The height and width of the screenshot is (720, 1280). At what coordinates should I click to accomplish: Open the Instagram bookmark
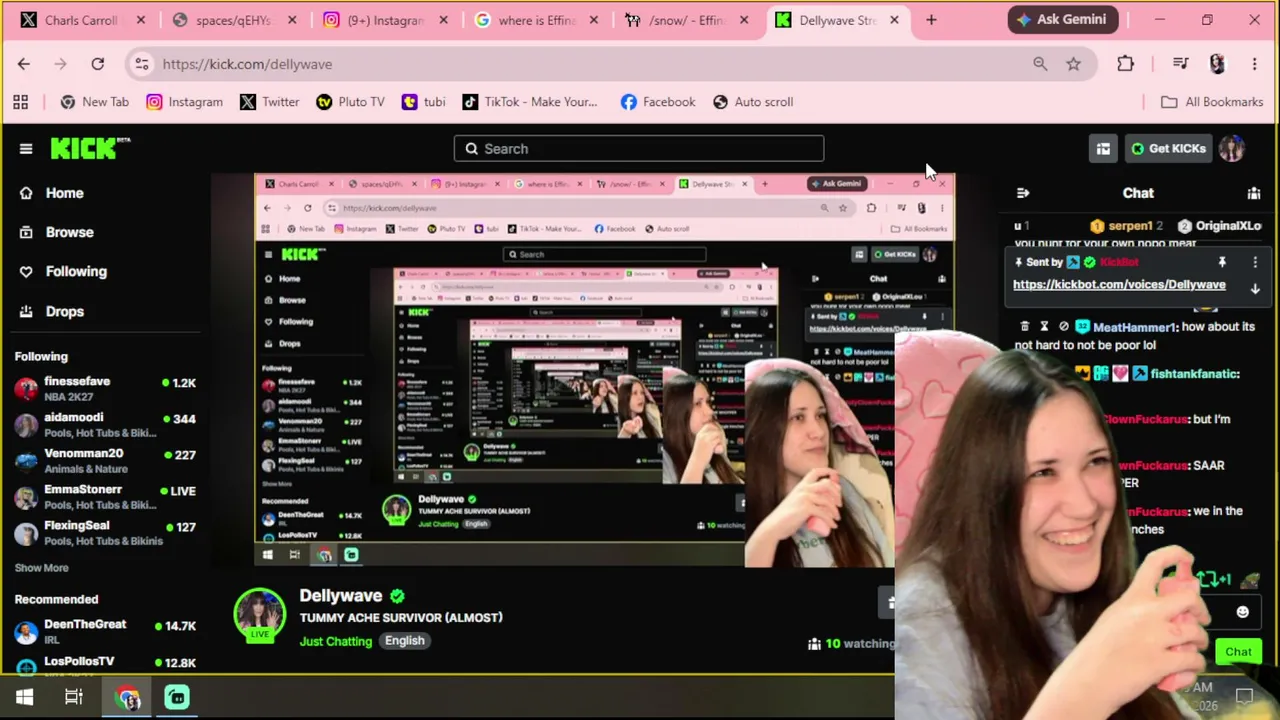pos(184,102)
